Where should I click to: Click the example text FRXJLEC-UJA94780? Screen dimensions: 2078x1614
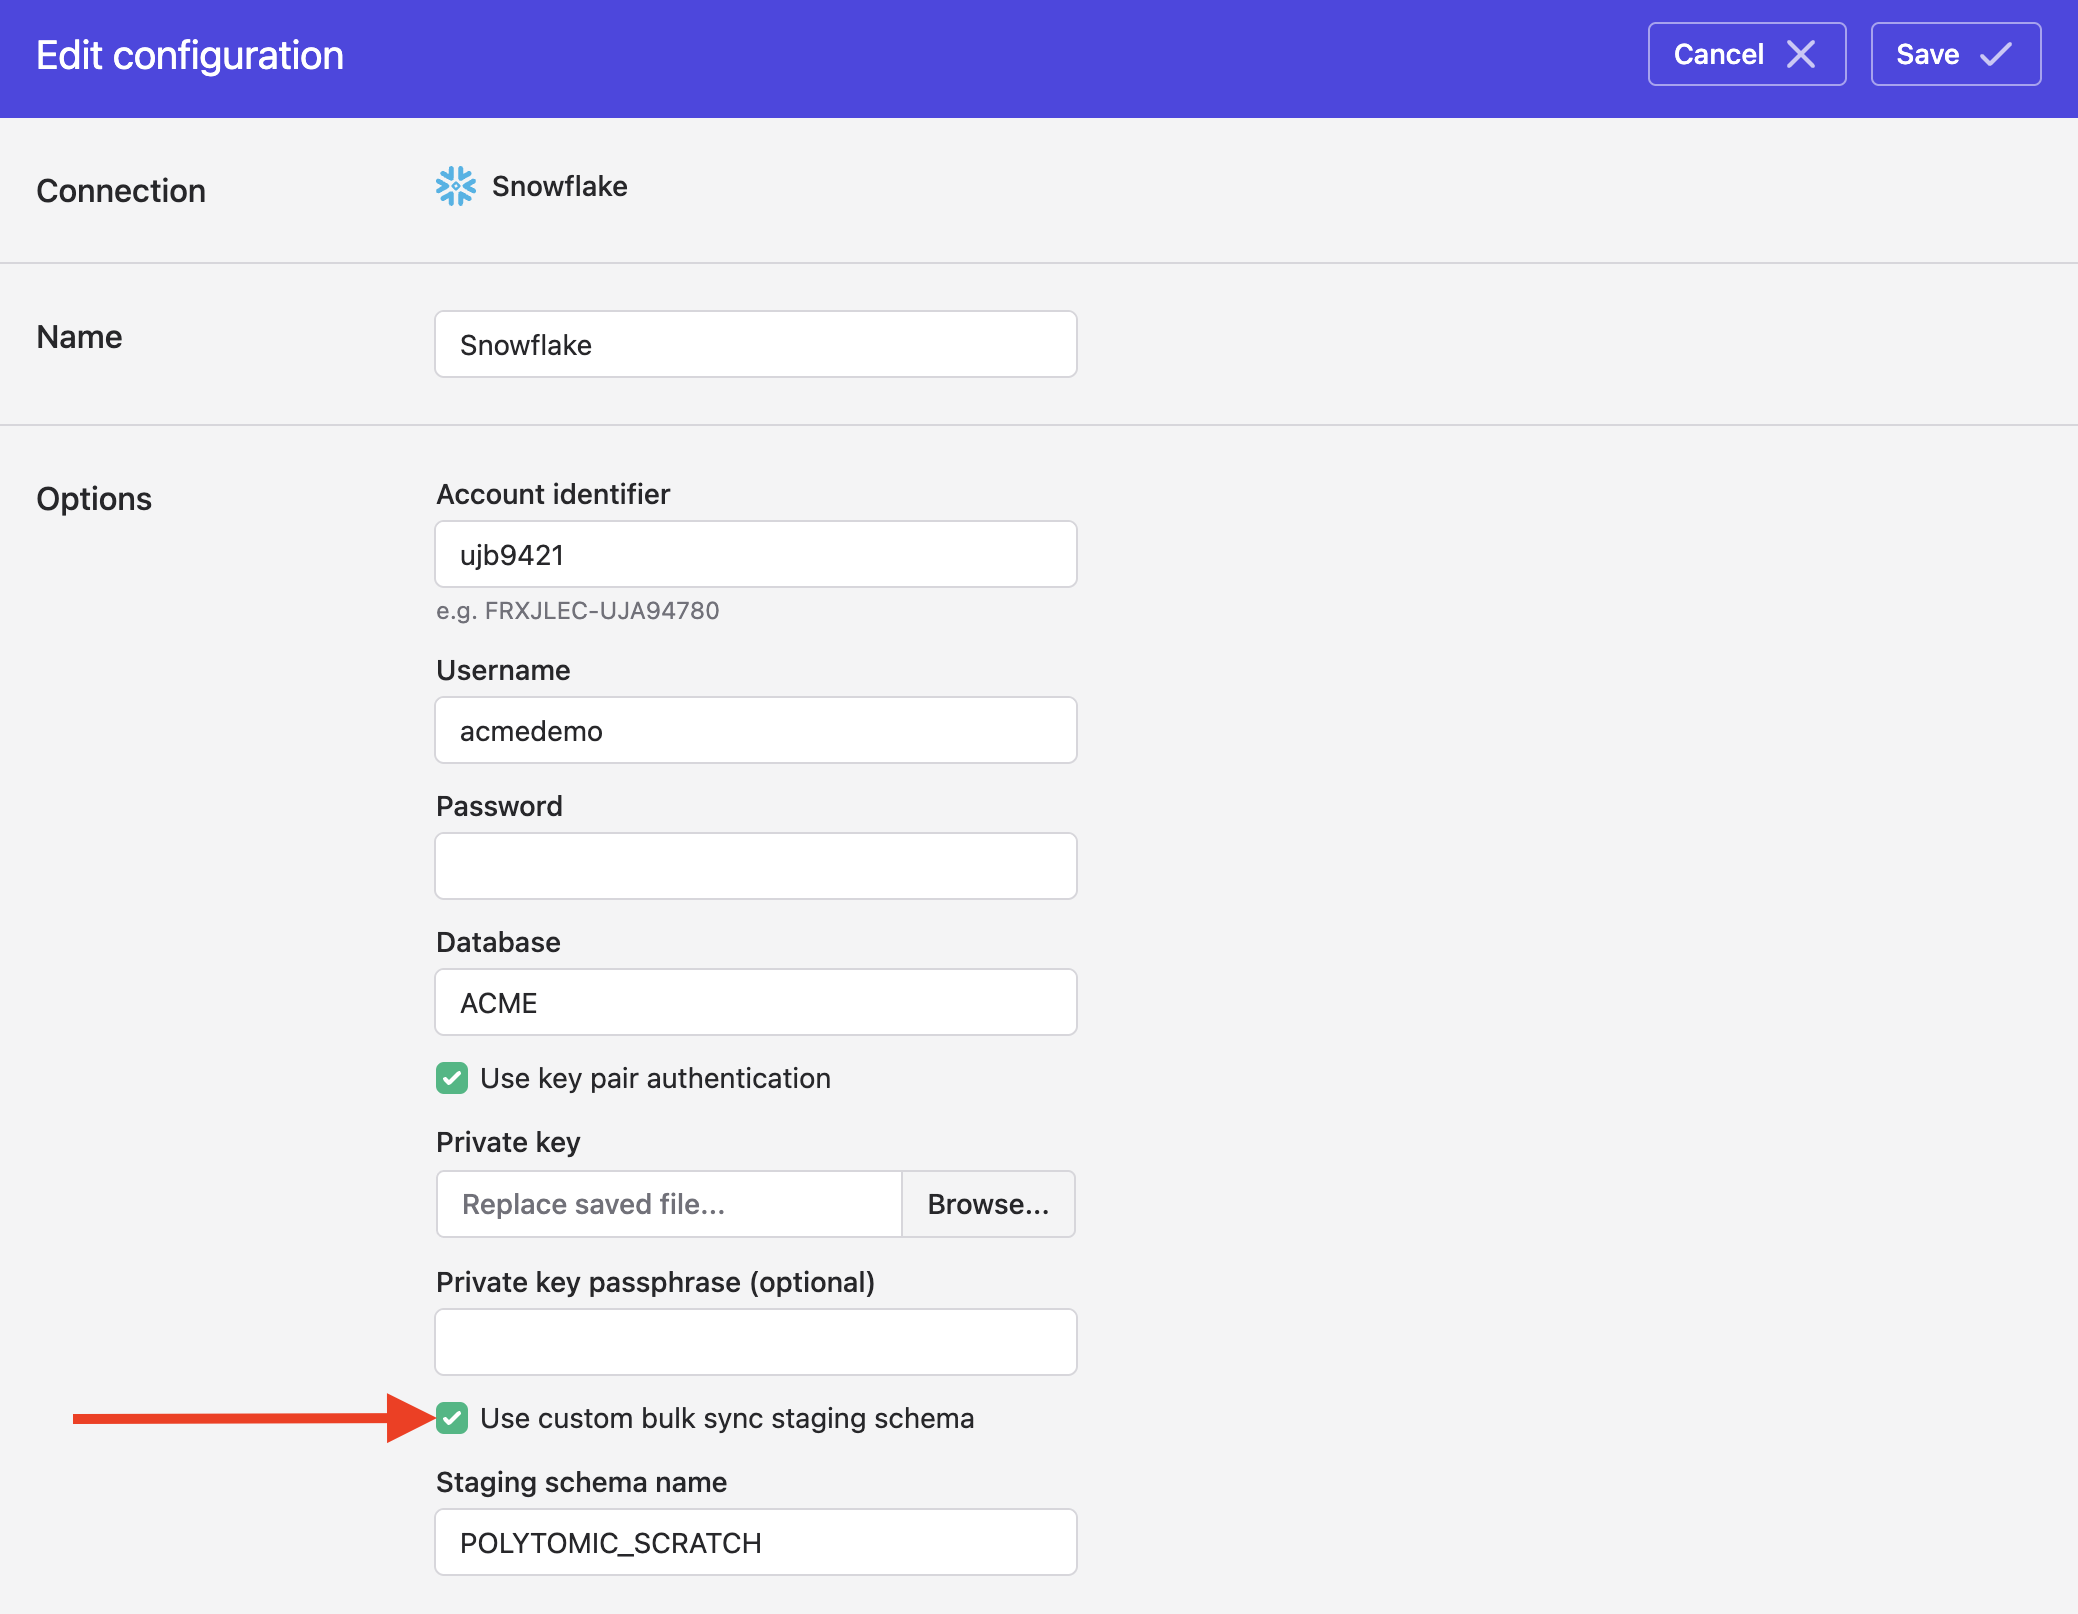click(602, 610)
